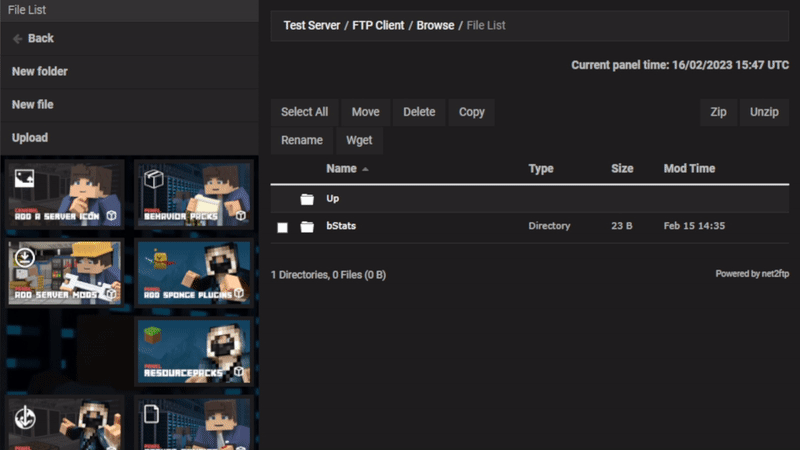Go to Test Server breadcrumb link

(312, 25)
